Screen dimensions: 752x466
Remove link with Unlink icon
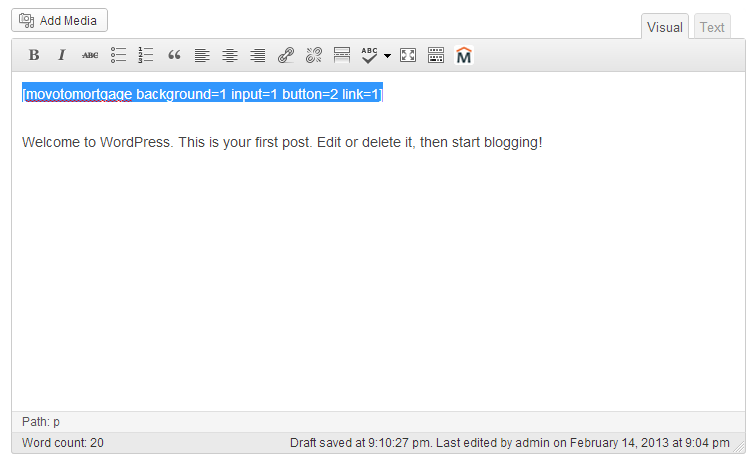[x=314, y=56]
